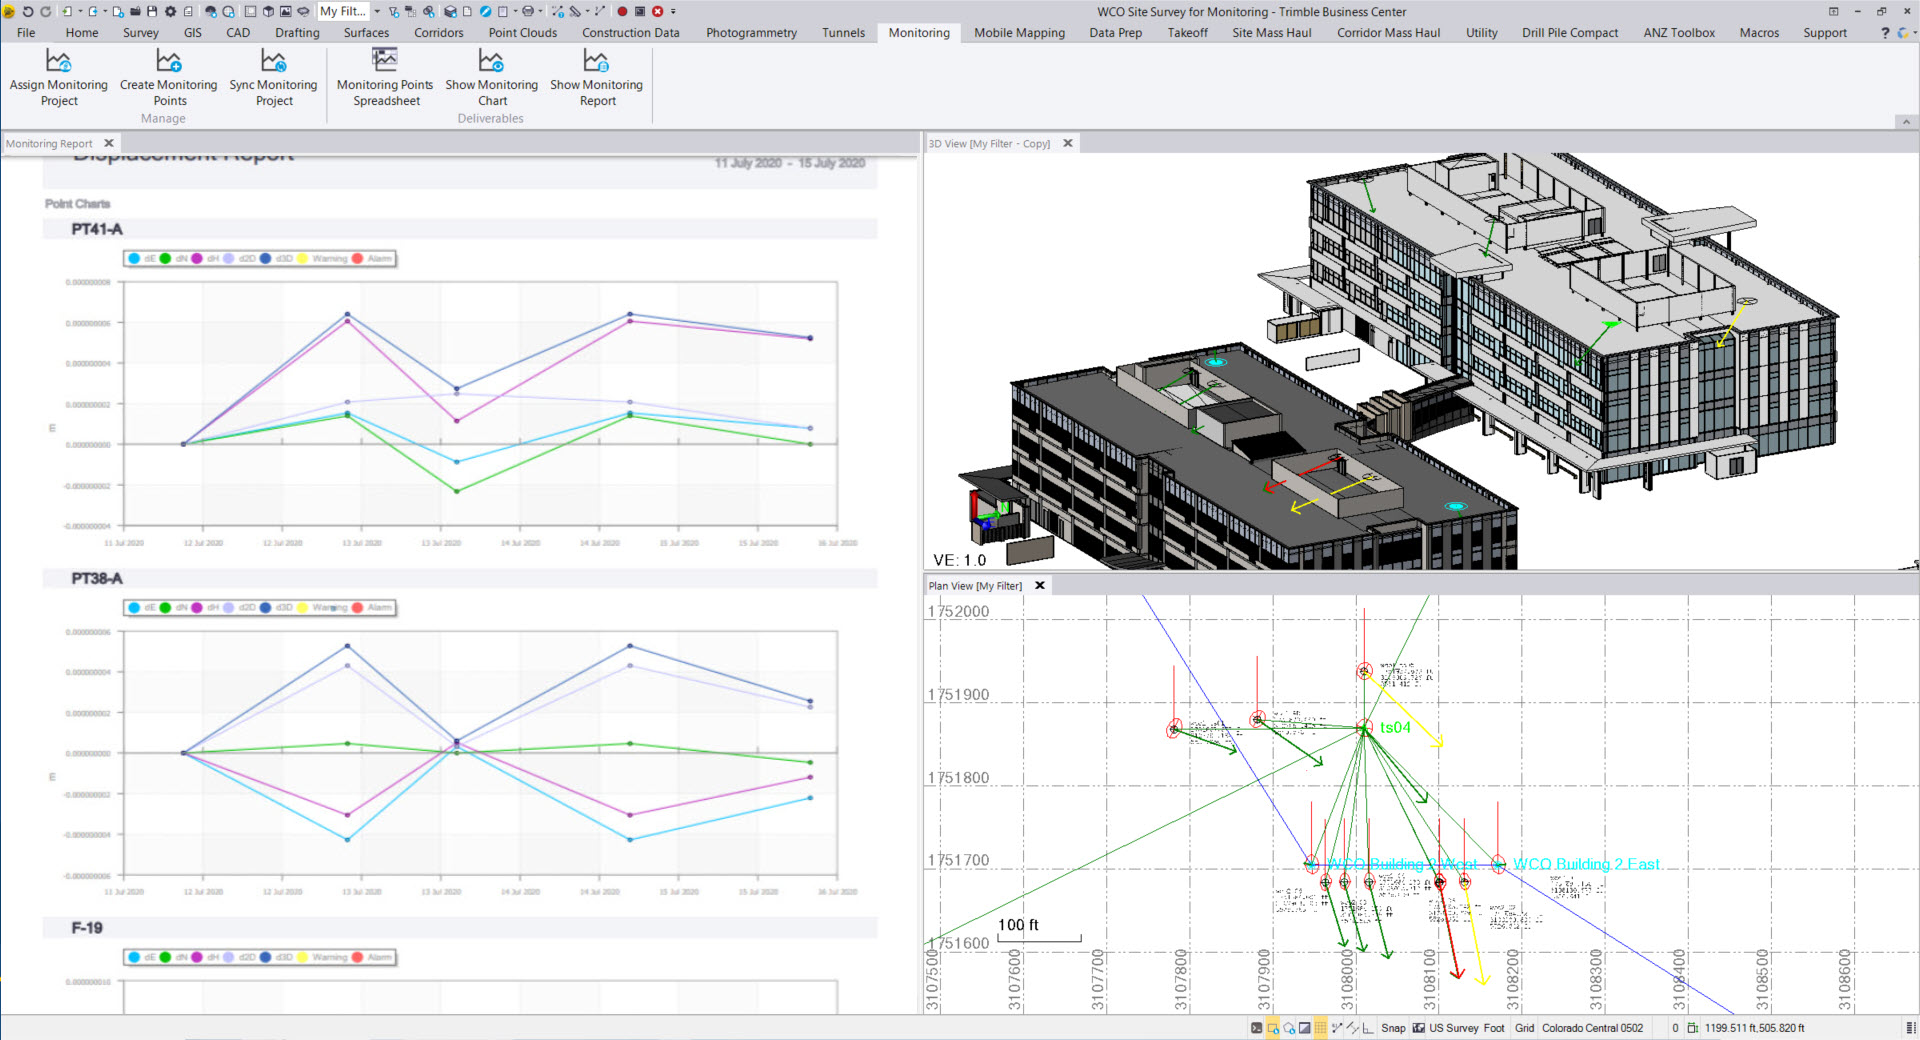Show the Monitoring Chart
This screenshot has height=1040, width=1920.
coord(491,62)
